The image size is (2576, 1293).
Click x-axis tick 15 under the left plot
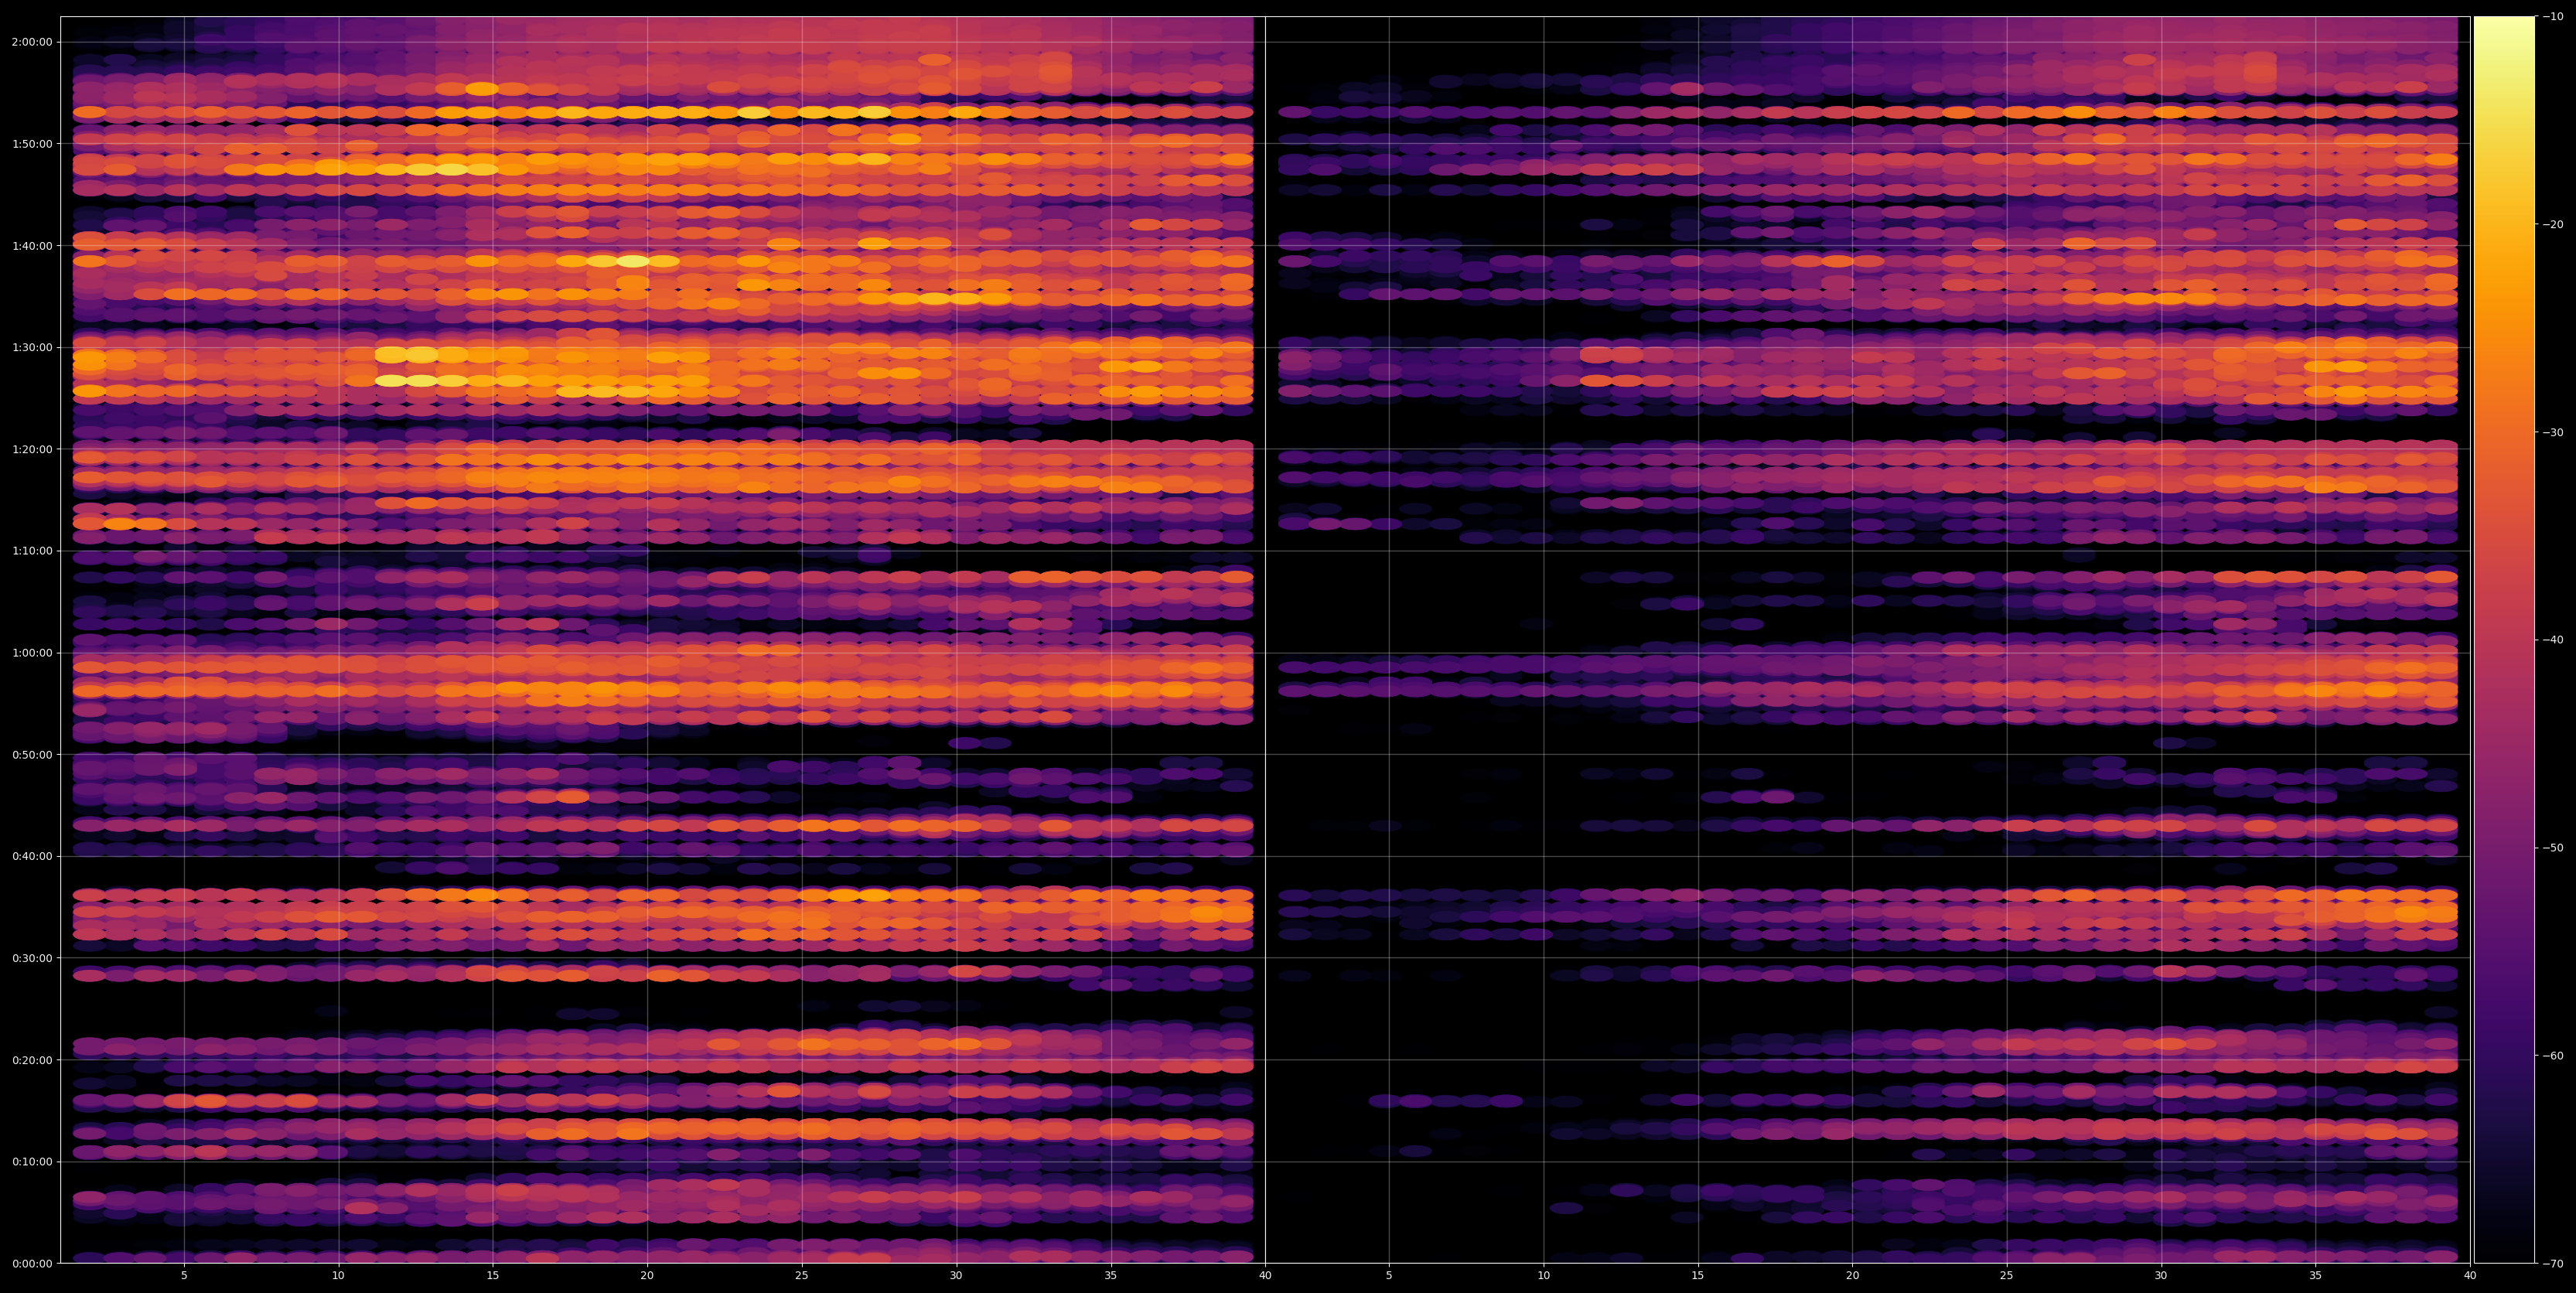(x=493, y=1276)
